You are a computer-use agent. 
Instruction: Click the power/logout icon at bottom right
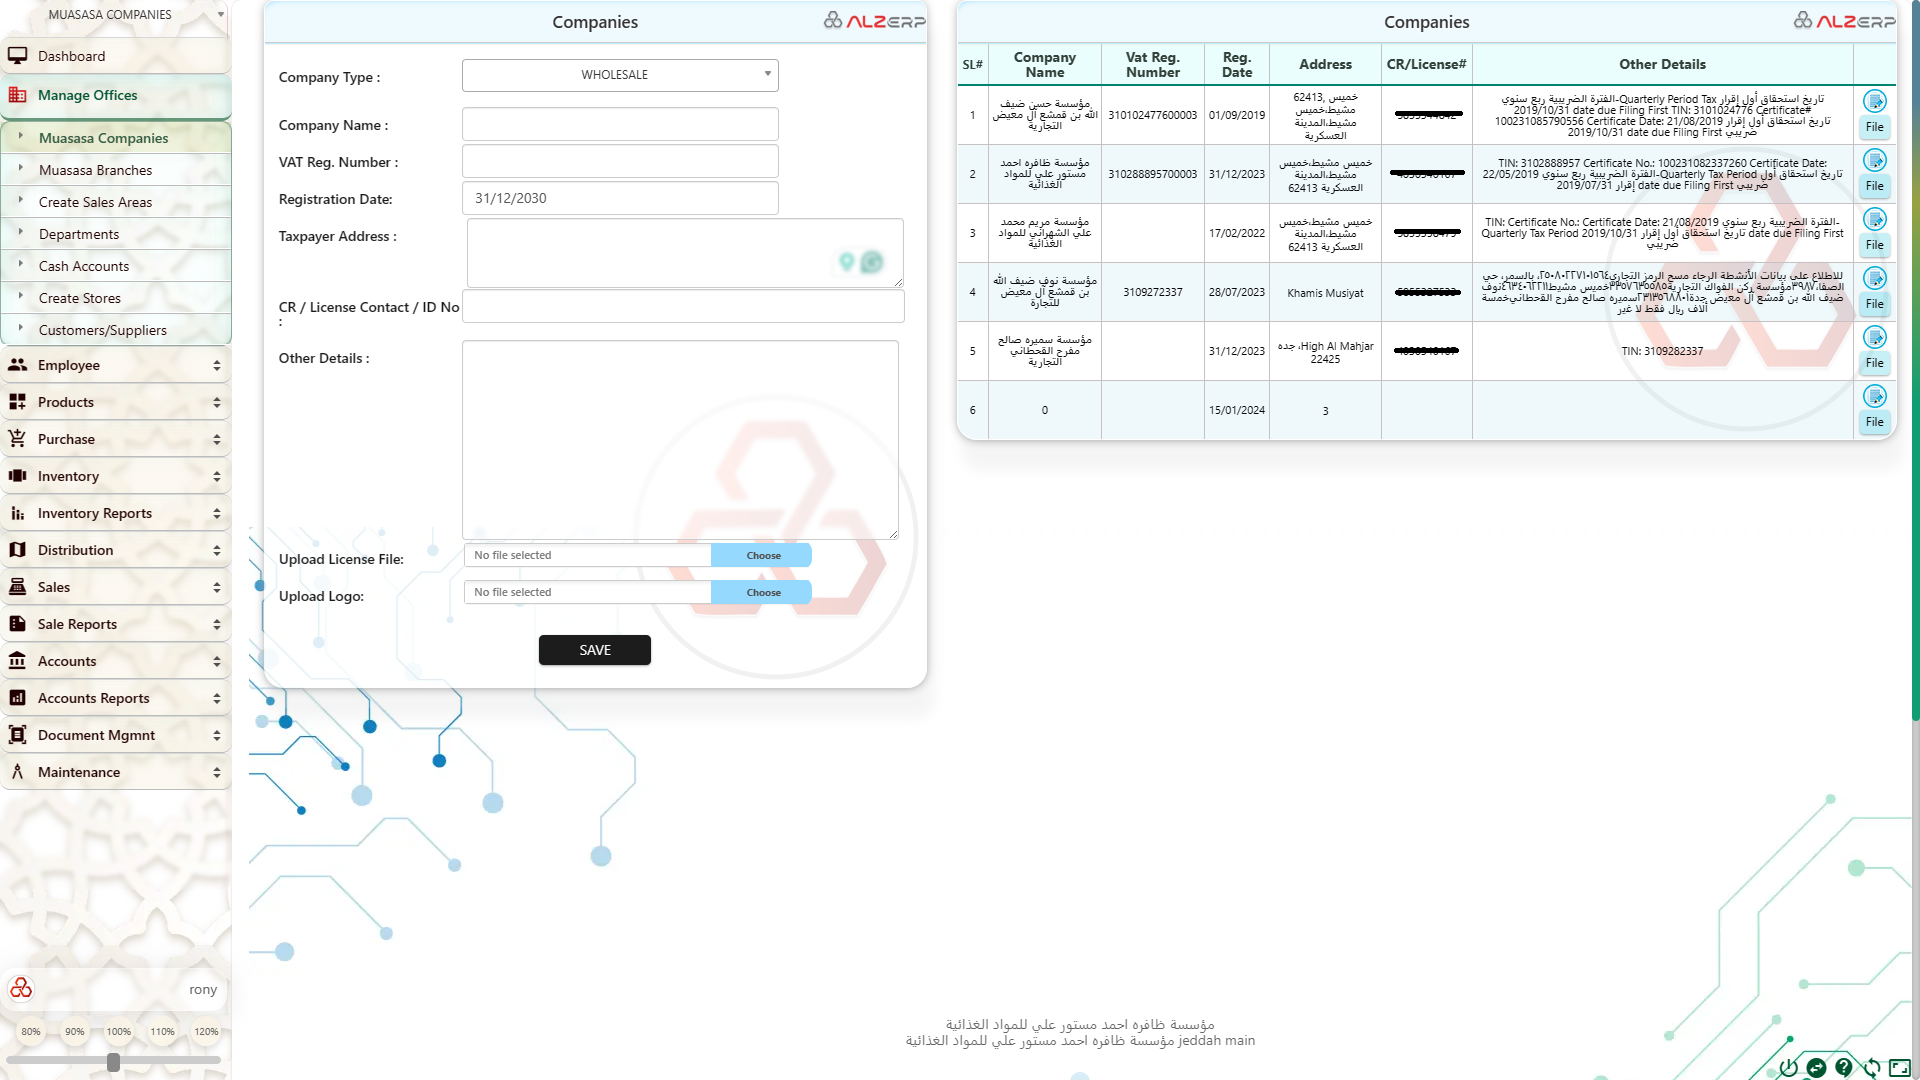point(1790,1066)
